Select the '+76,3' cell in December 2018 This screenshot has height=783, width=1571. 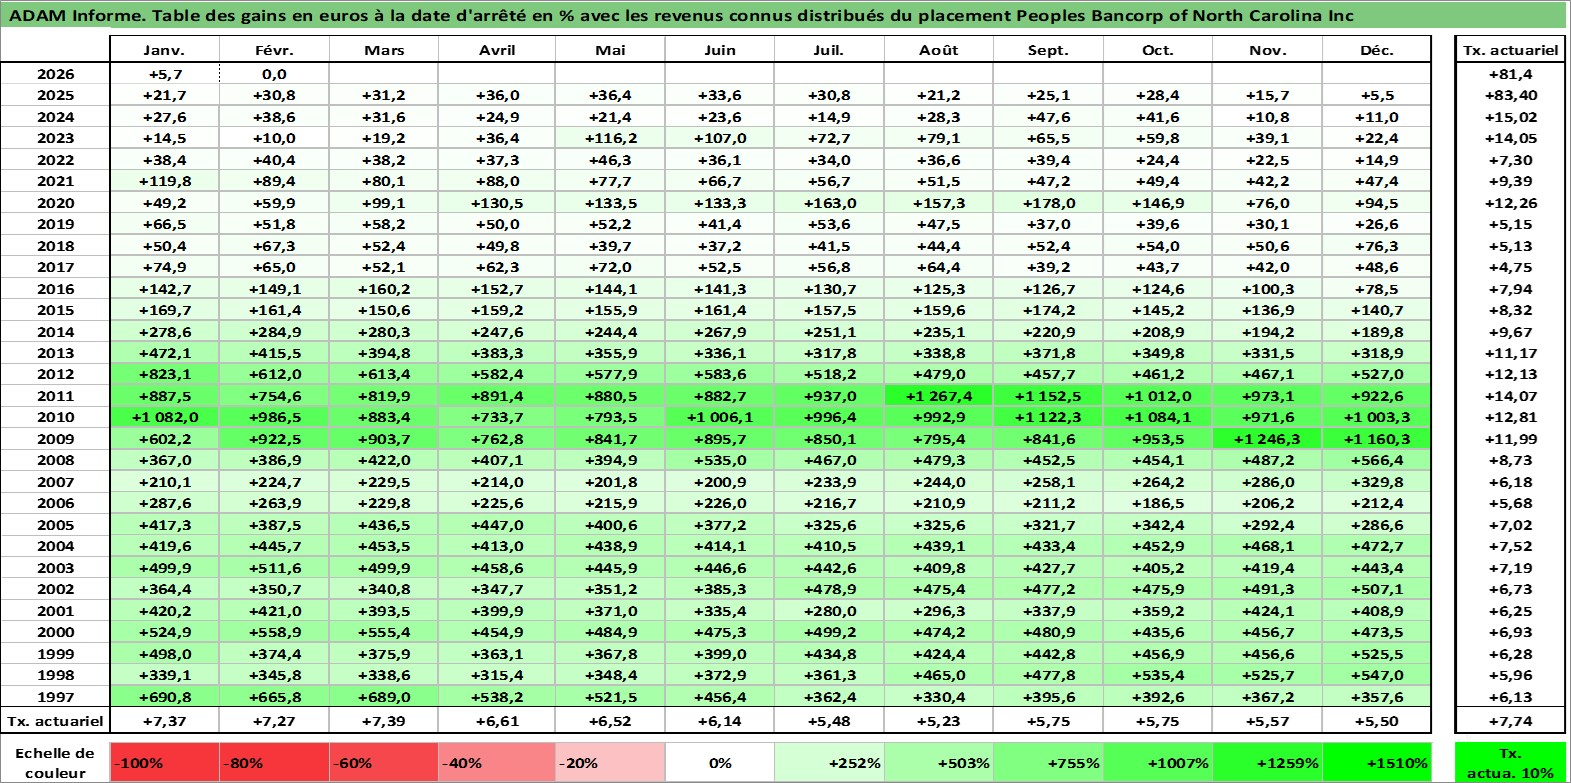pos(1377,246)
